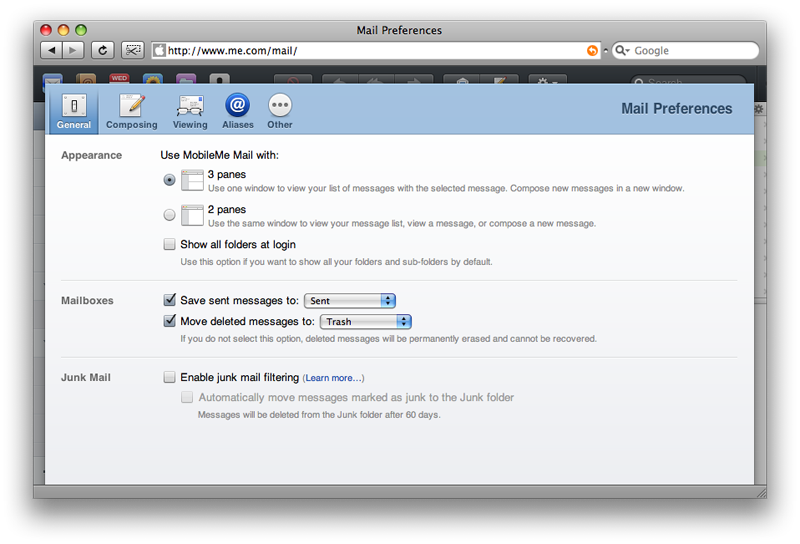Screen dimensions: 800x544
Task: Reload the page
Action: [x=103, y=50]
